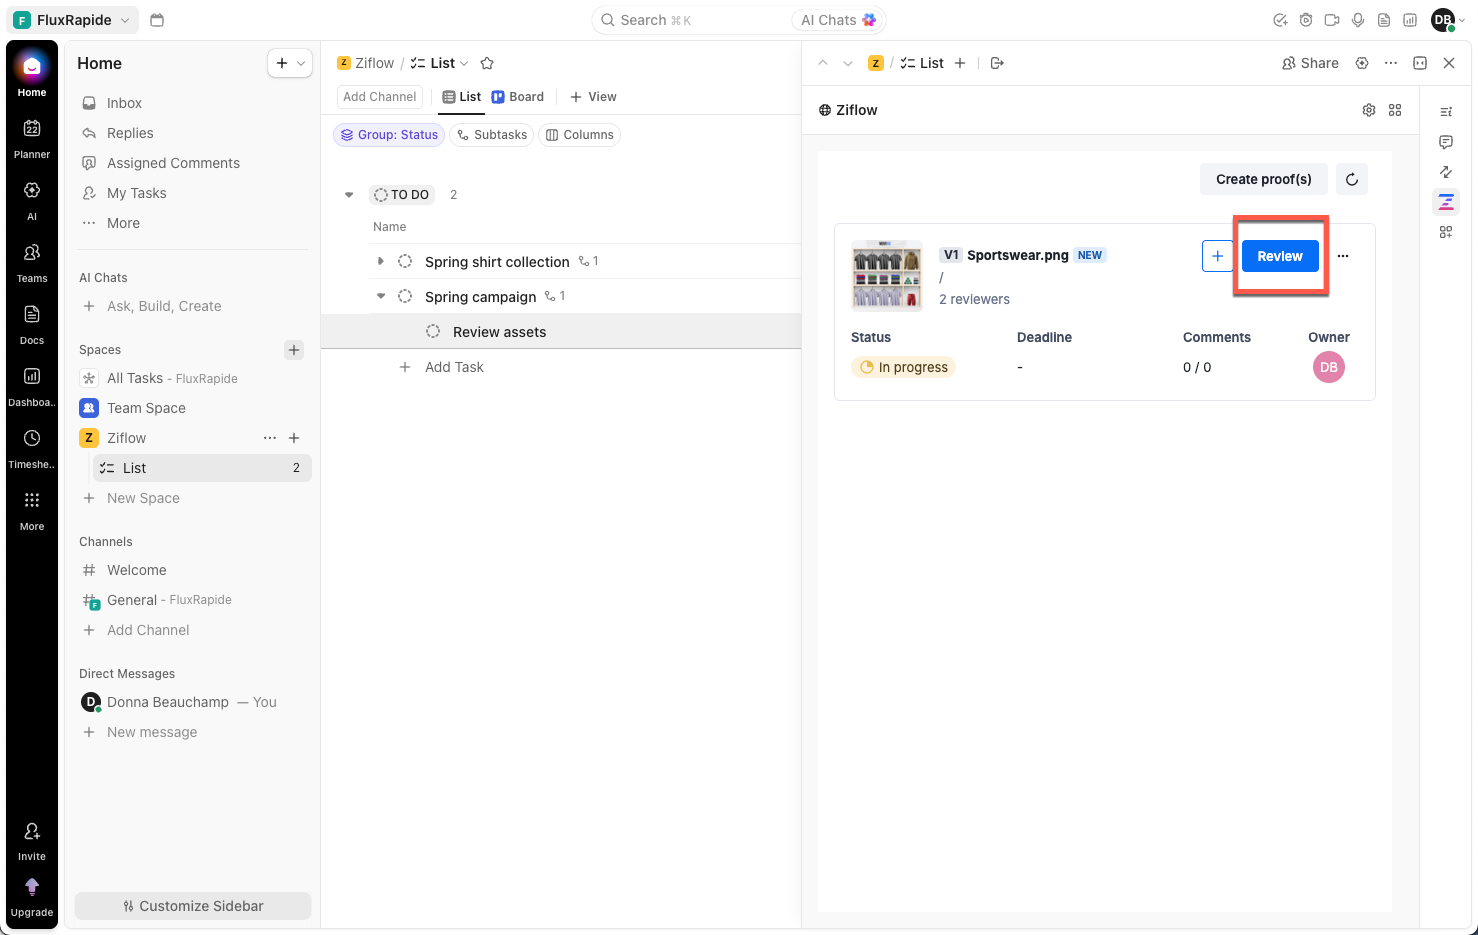Screen dimensions: 1478x935
Task: Open the FluxRapide workspace dropdown
Action: [x=74, y=20]
